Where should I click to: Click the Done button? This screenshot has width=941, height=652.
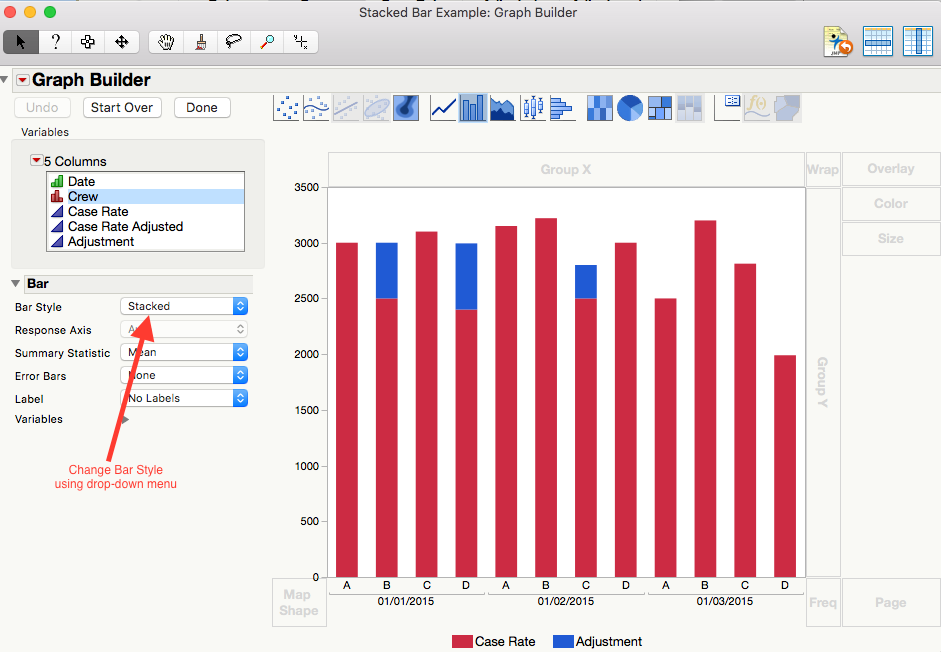[x=202, y=107]
